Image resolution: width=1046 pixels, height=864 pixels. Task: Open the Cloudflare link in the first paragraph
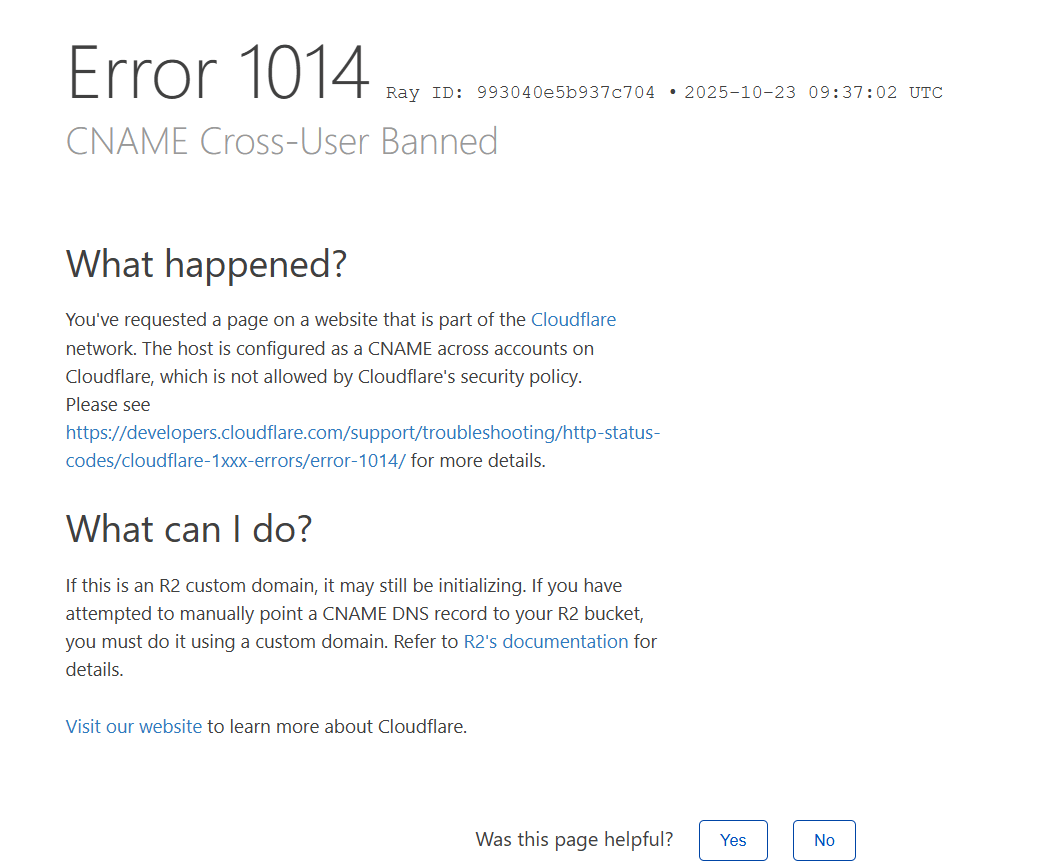573,320
